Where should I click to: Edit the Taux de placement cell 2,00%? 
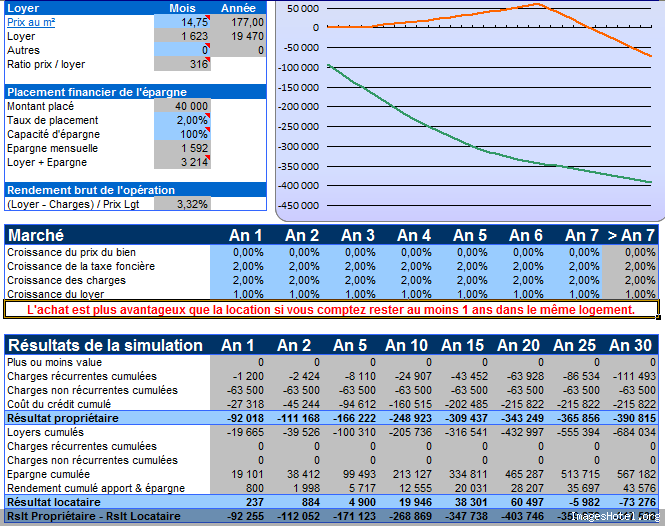tap(182, 120)
